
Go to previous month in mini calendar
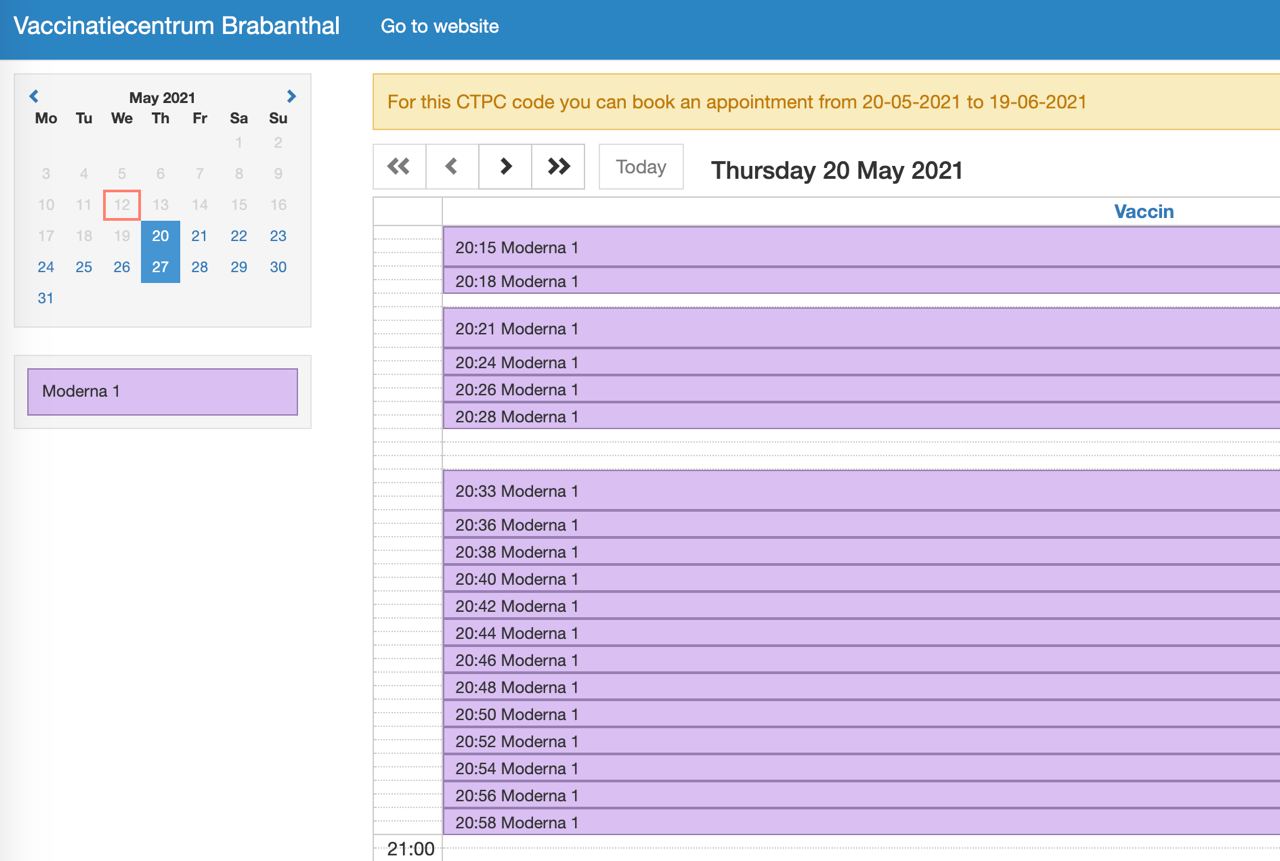(x=34, y=97)
